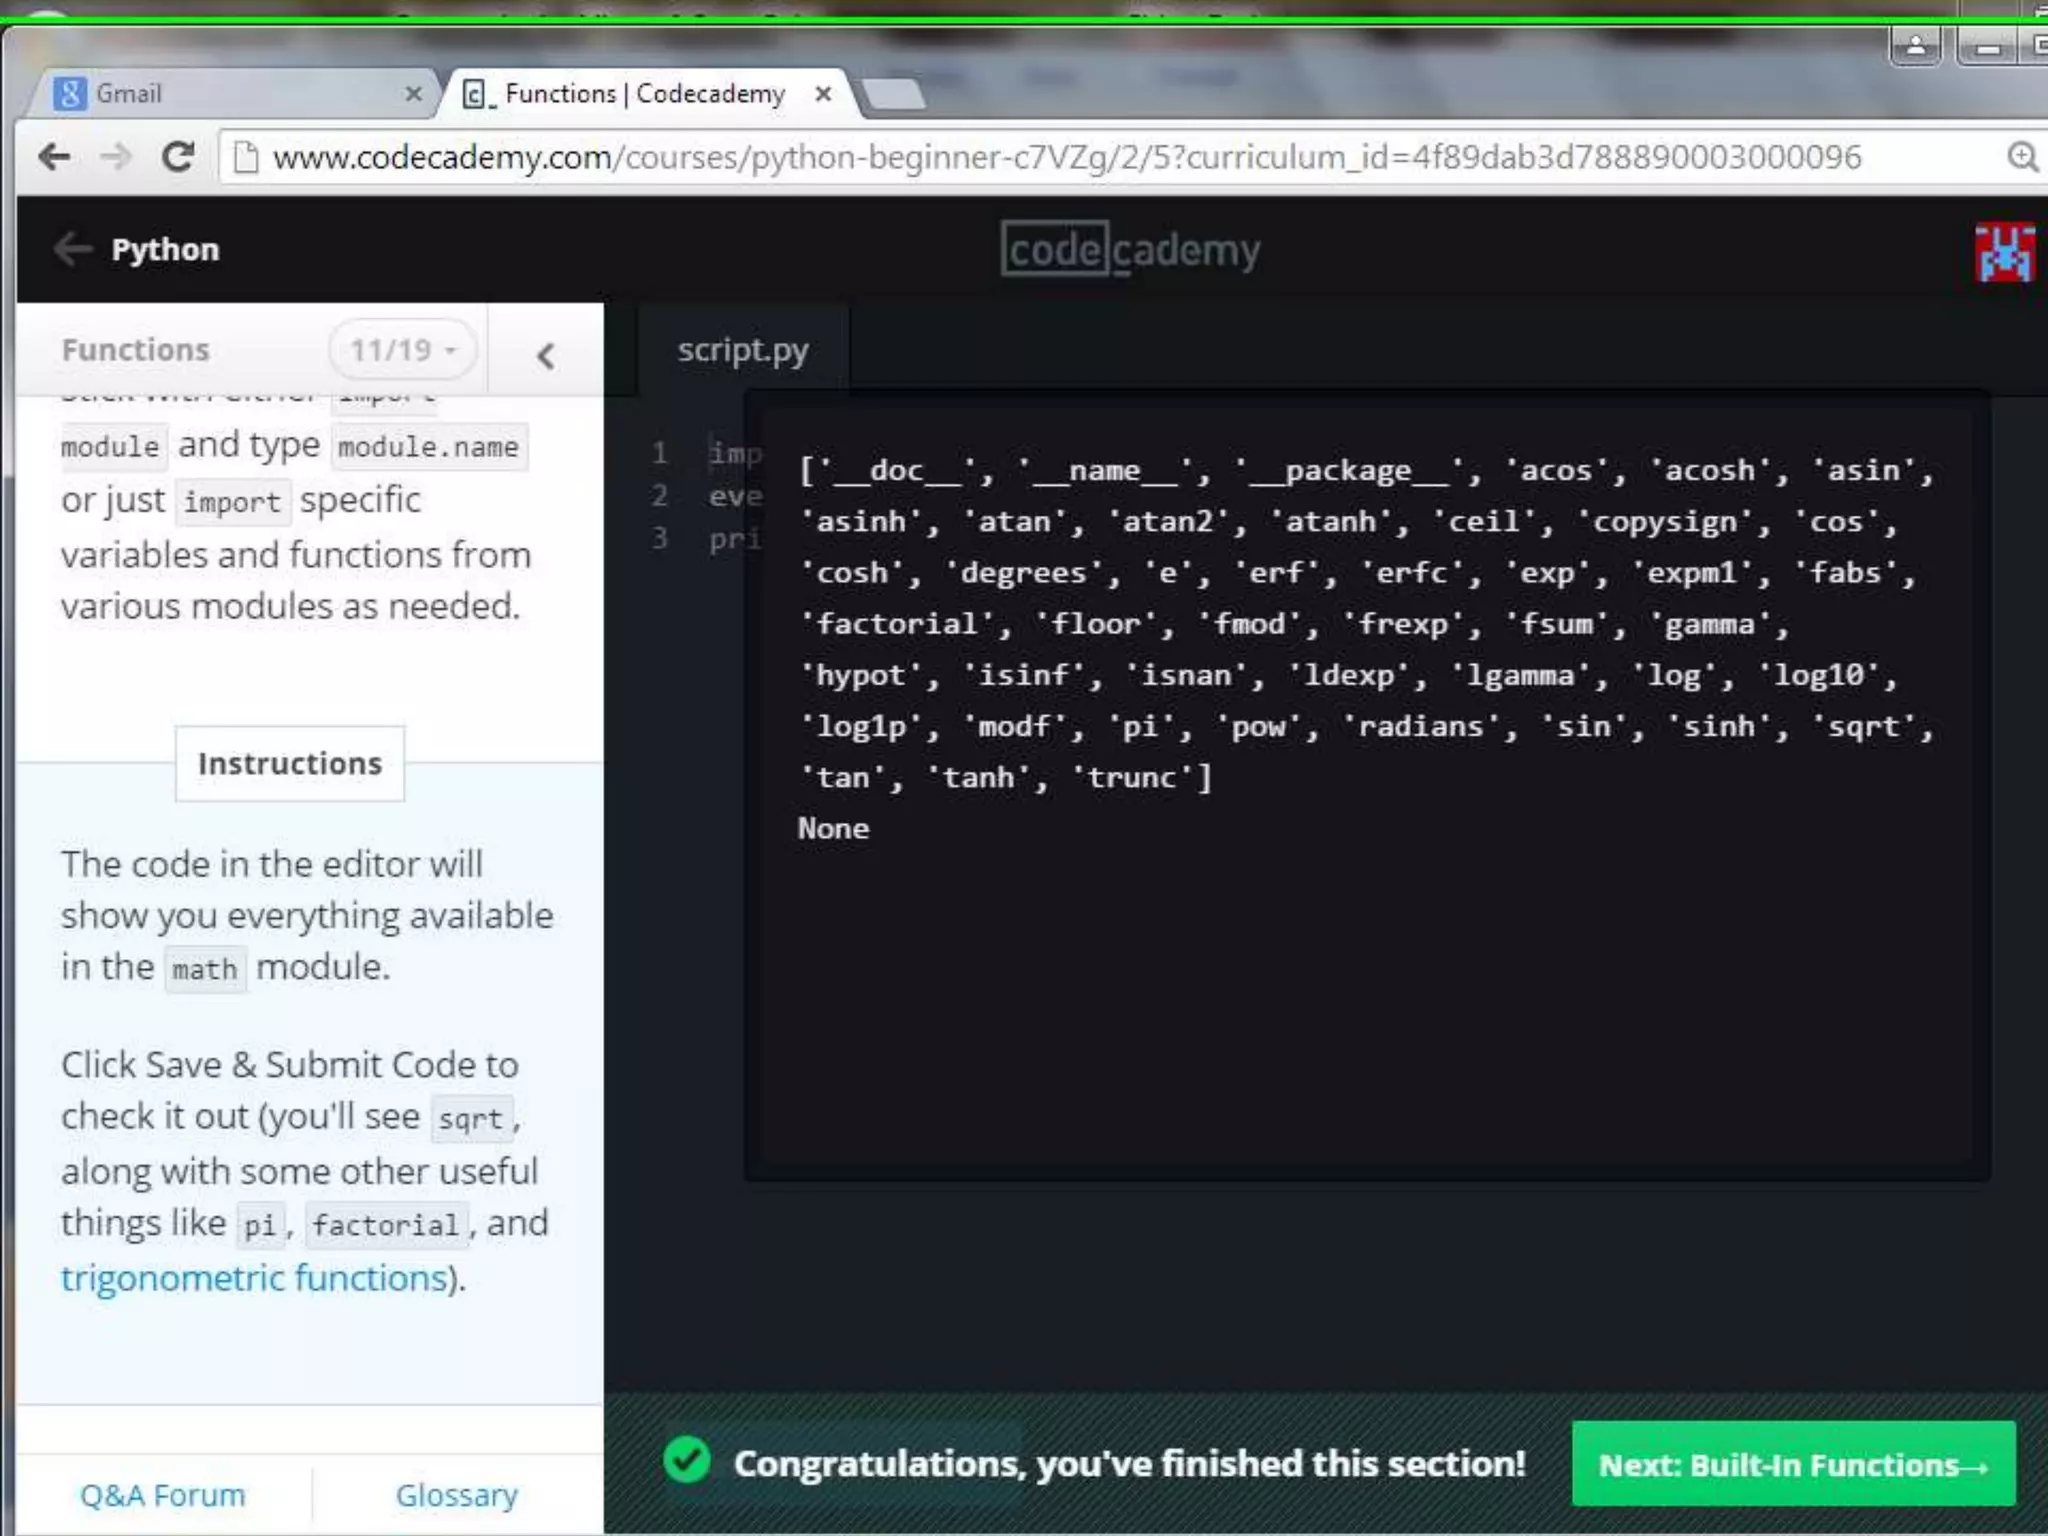Click '__package__' in the output list
This screenshot has width=2048, height=1536.
point(1348,471)
